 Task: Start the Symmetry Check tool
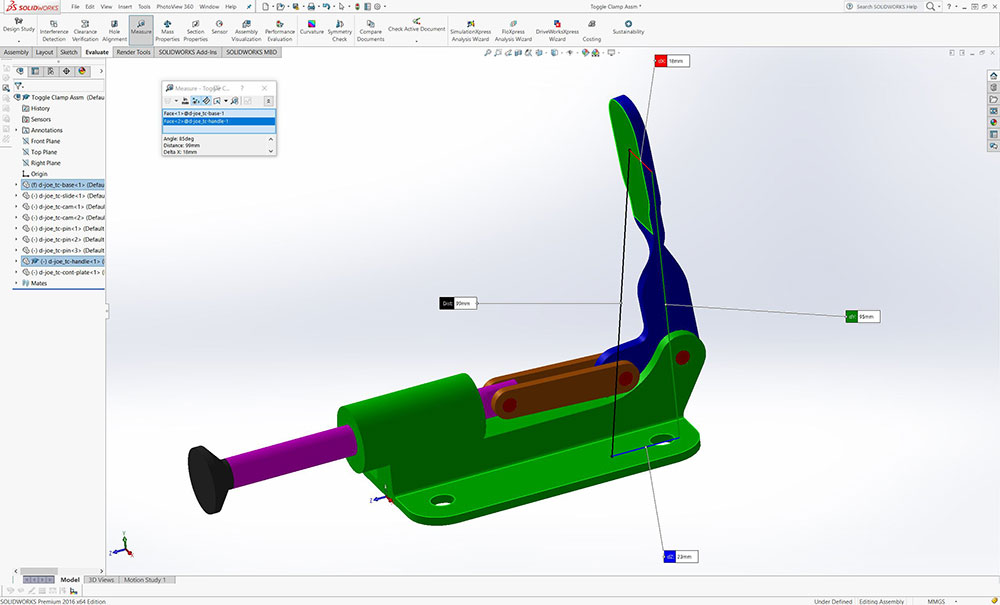click(x=340, y=28)
